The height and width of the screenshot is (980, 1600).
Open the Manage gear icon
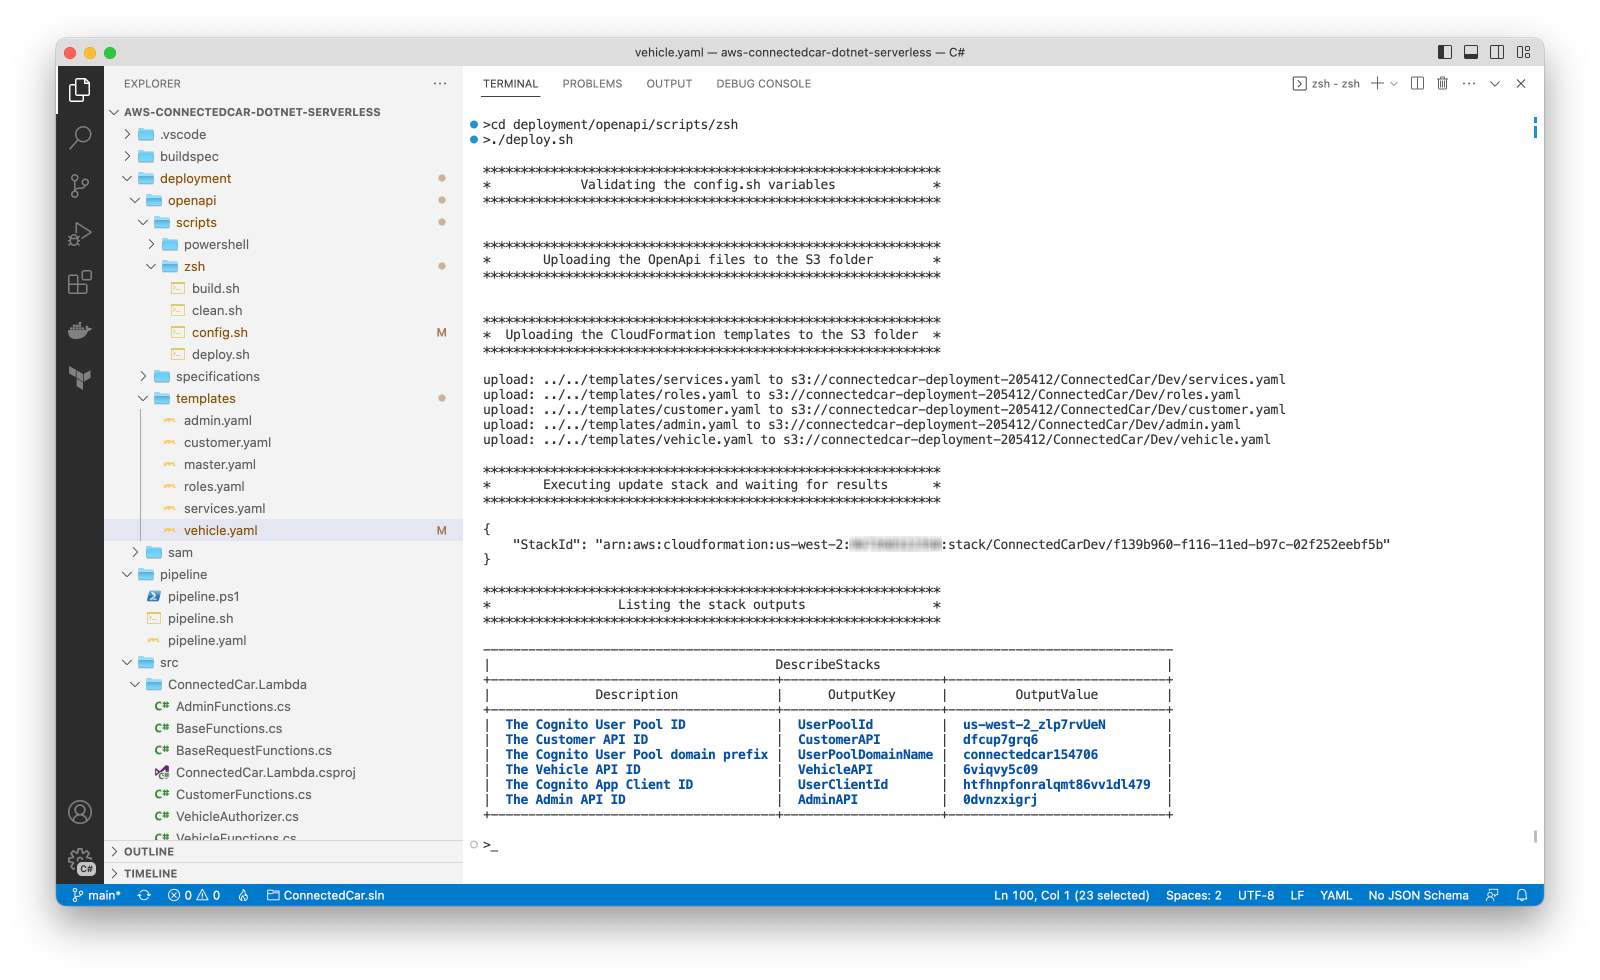(x=80, y=860)
